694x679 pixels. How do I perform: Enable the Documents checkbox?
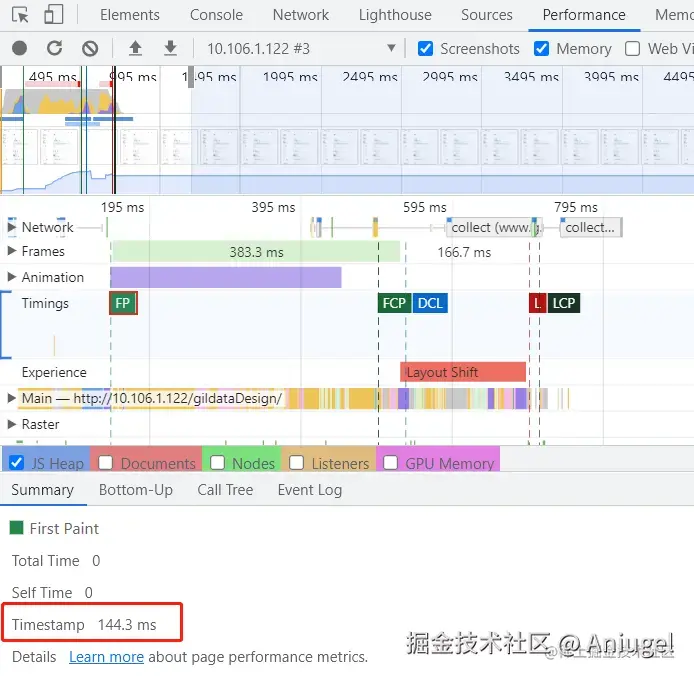point(105,463)
